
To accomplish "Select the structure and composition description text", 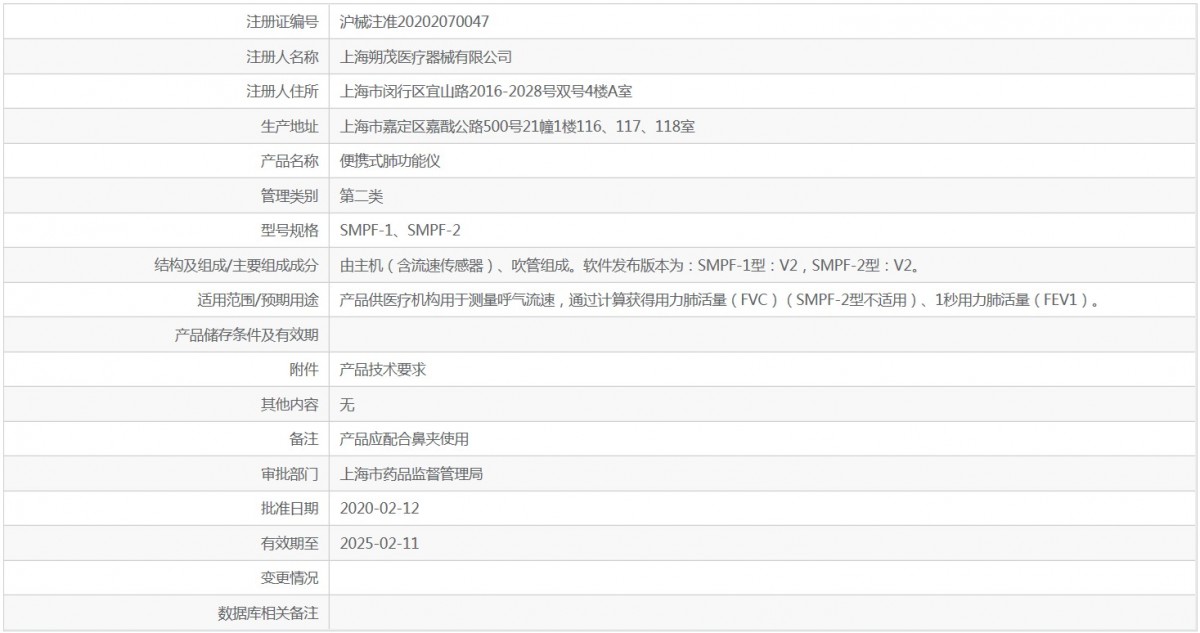I will tap(630, 265).
